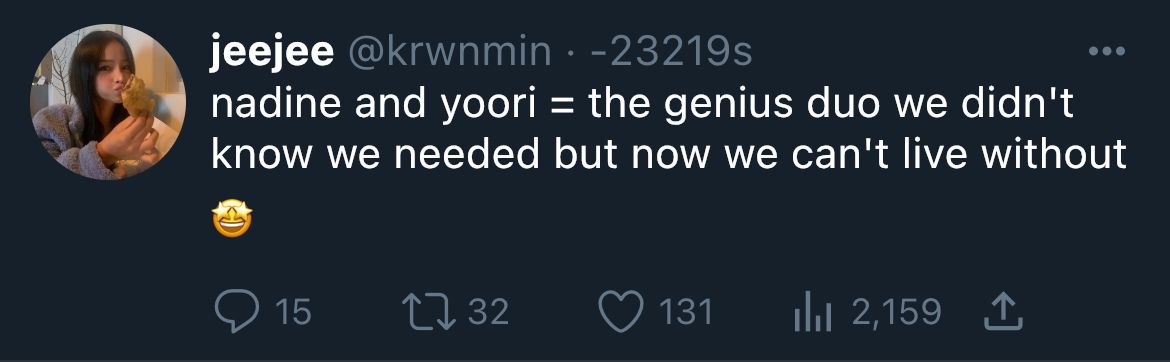Retweet using the looping arrows icon

pyautogui.click(x=428, y=311)
